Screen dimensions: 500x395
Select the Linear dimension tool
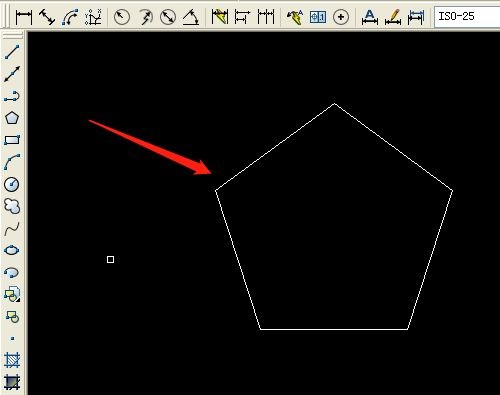pyautogui.click(x=24, y=17)
